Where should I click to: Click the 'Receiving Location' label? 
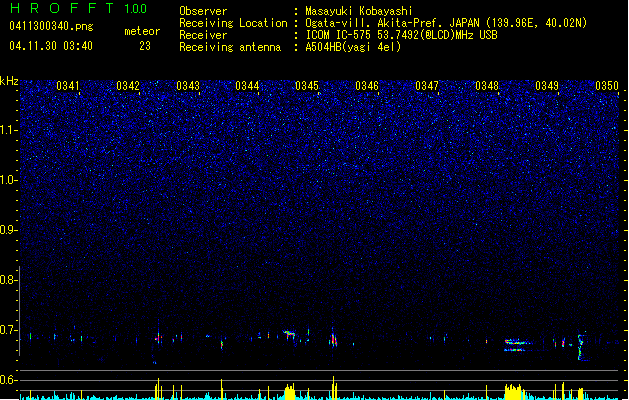[233, 23]
